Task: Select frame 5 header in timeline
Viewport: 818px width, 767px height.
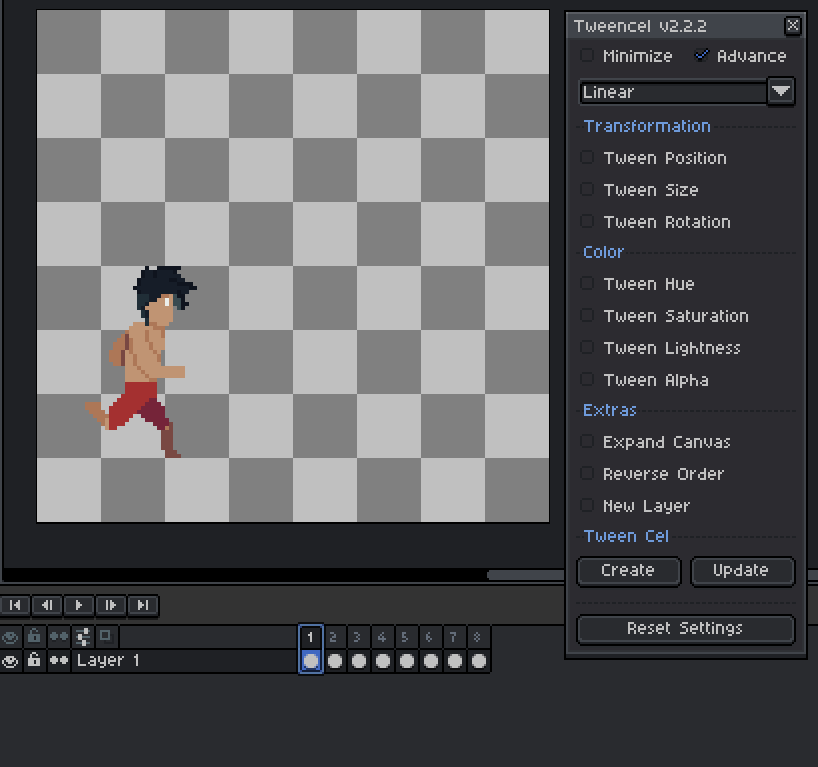Action: coord(406,637)
